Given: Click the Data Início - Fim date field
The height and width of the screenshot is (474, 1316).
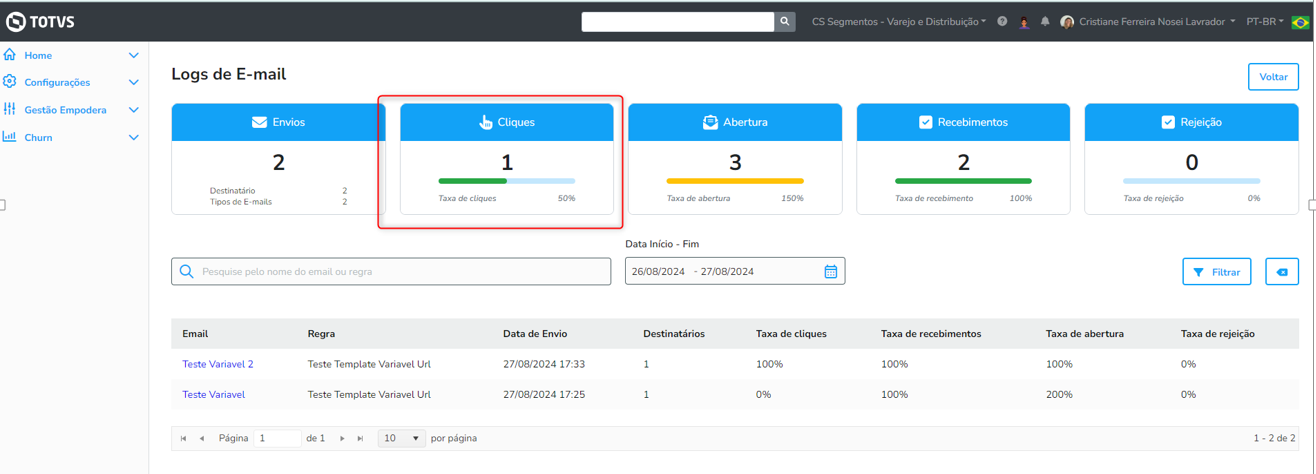Looking at the screenshot, I should coord(735,271).
